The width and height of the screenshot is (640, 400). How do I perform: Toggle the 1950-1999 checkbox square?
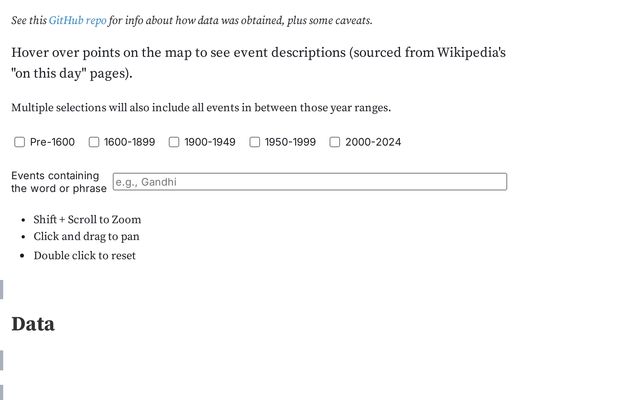[x=255, y=142]
